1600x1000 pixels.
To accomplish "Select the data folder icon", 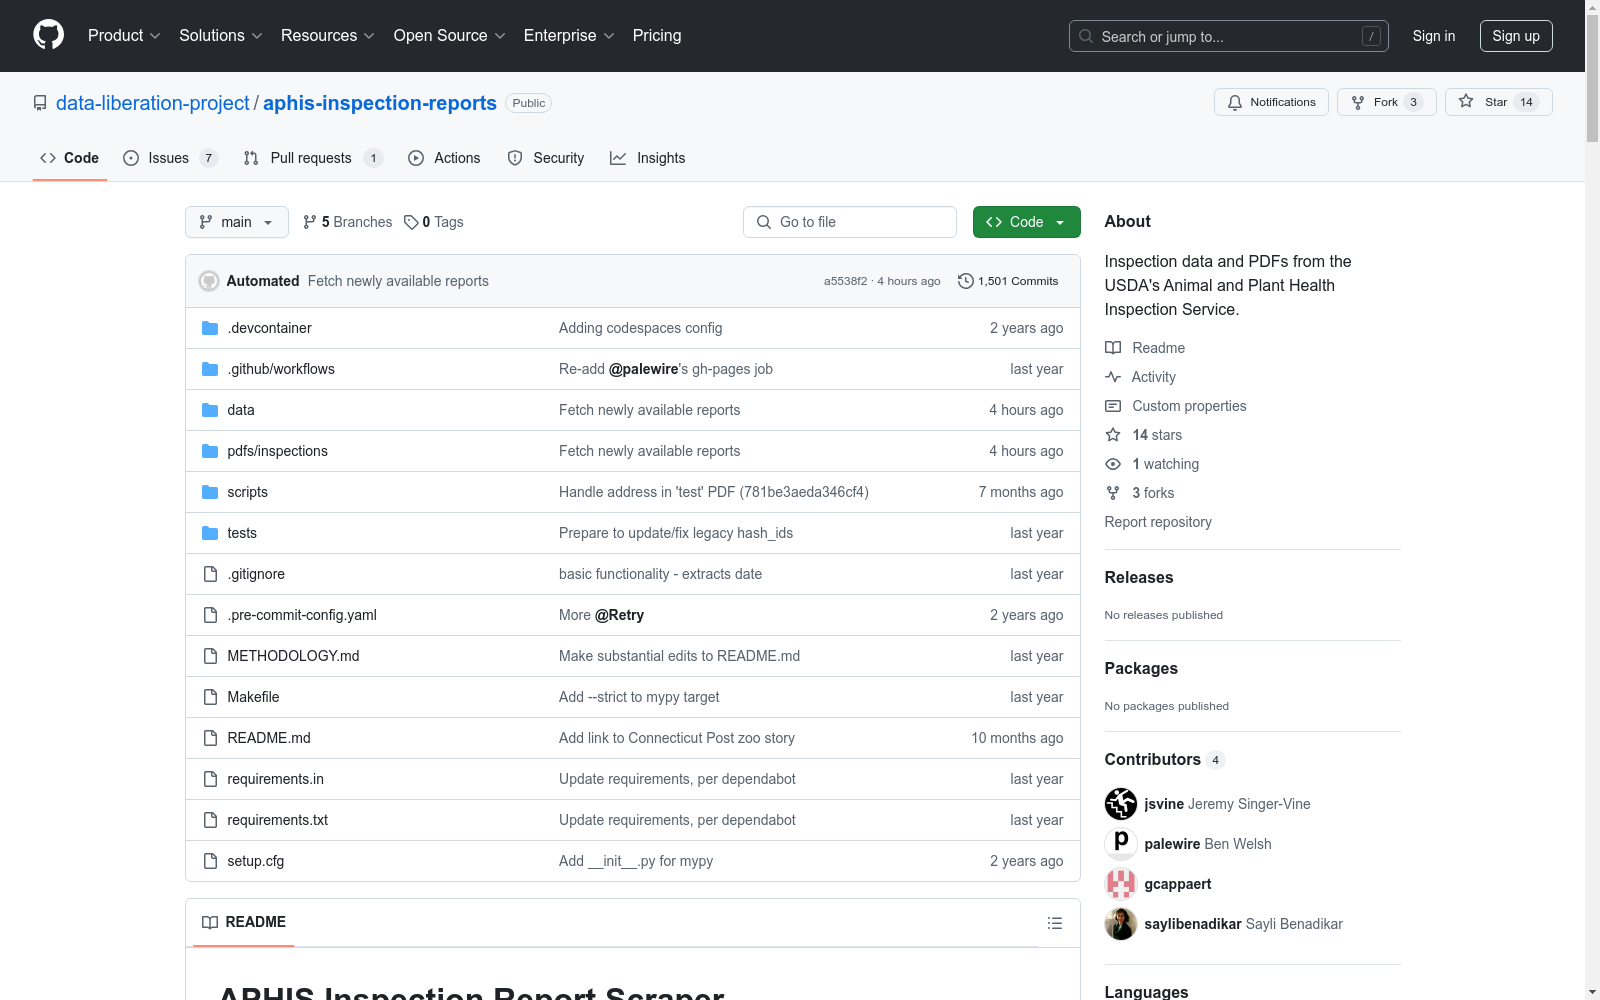I will coord(210,410).
